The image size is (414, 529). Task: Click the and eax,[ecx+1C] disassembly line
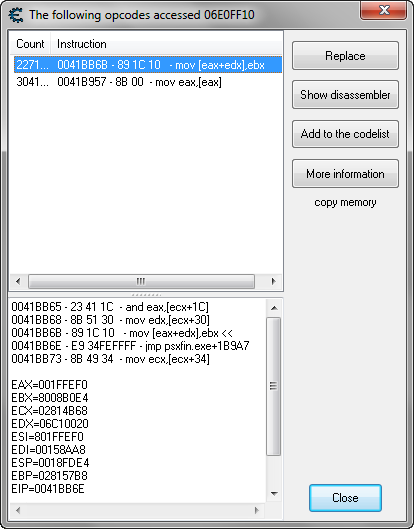pyautogui.click(x=110, y=307)
